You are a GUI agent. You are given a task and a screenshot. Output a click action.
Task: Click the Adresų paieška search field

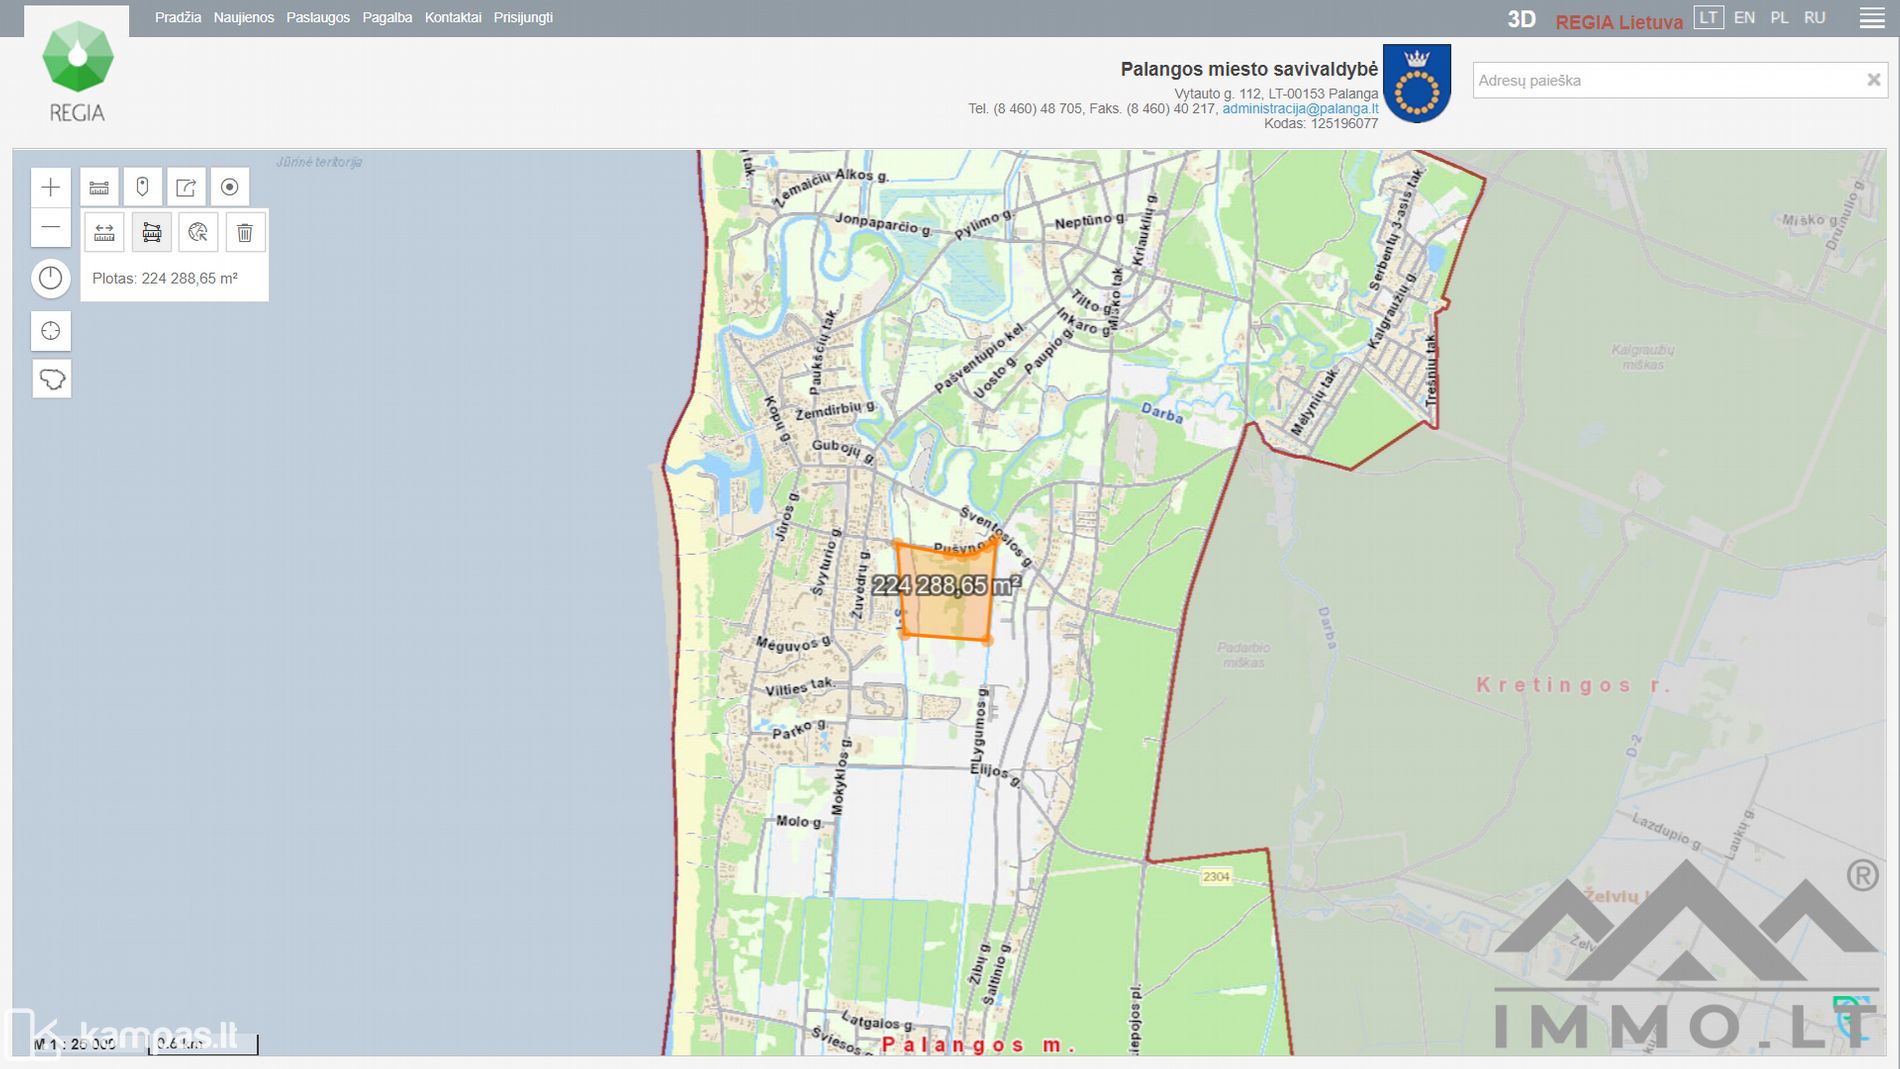point(1665,80)
